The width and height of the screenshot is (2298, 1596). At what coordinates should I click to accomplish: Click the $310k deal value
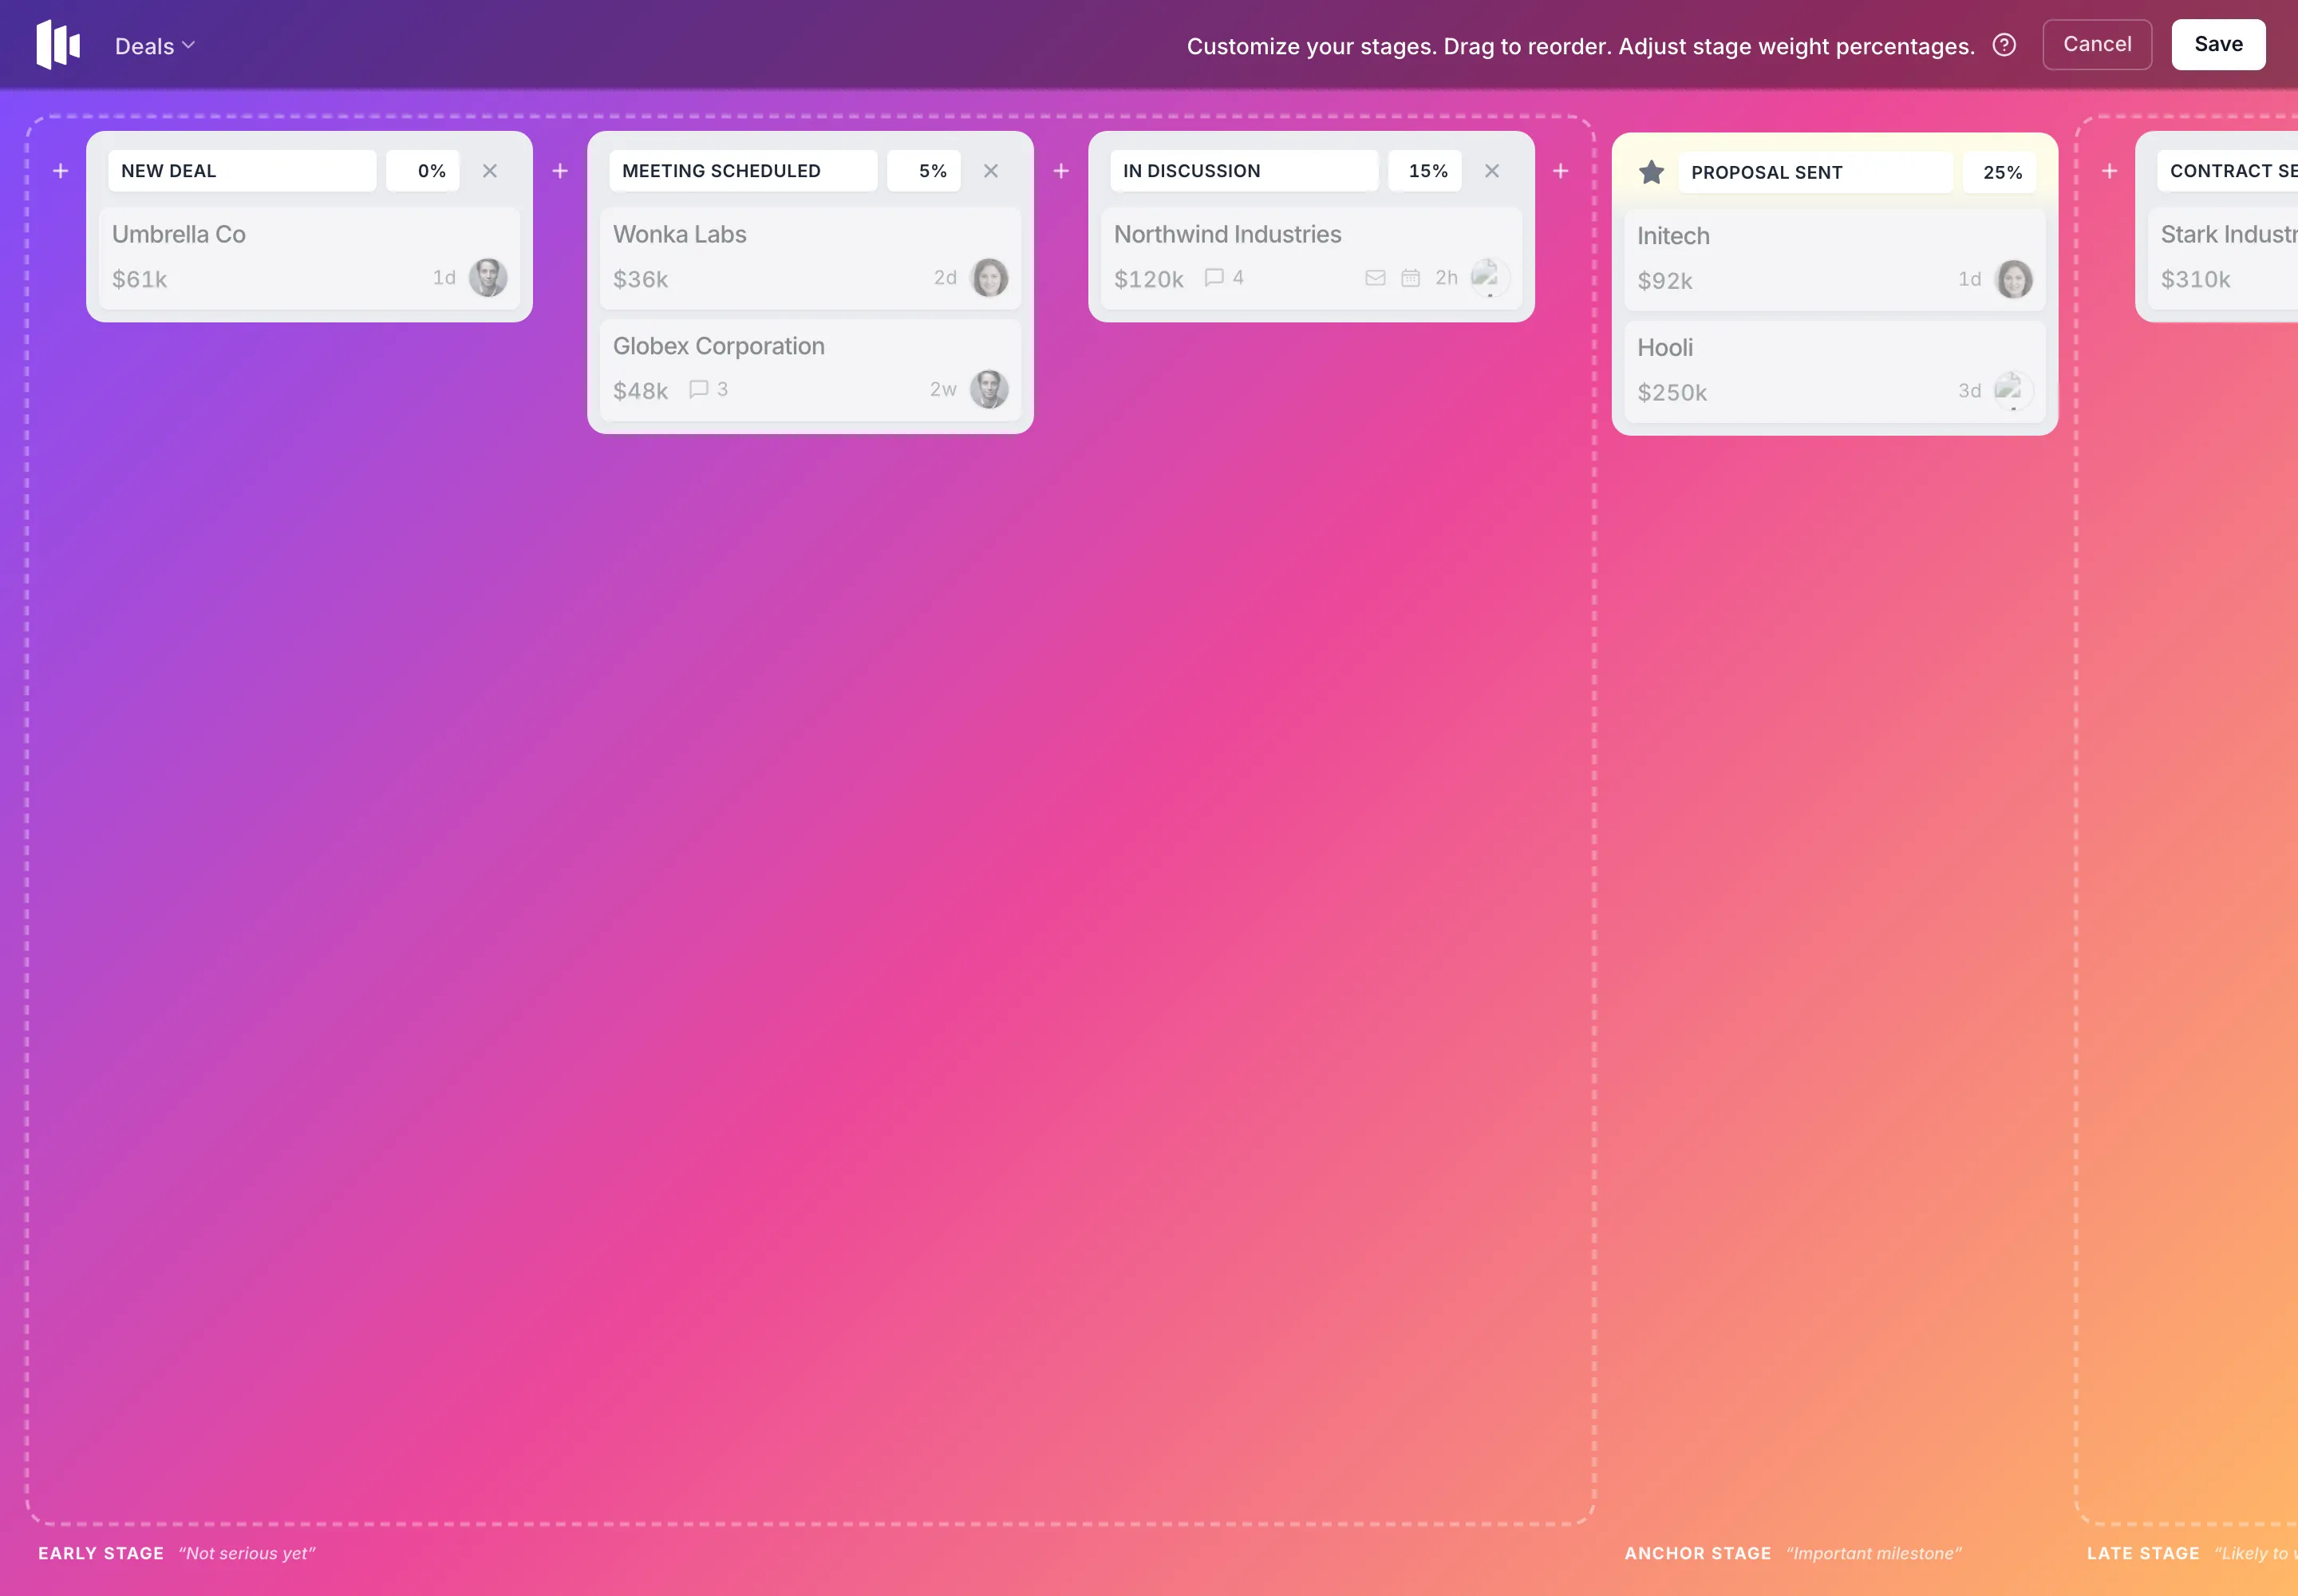[x=2195, y=279]
